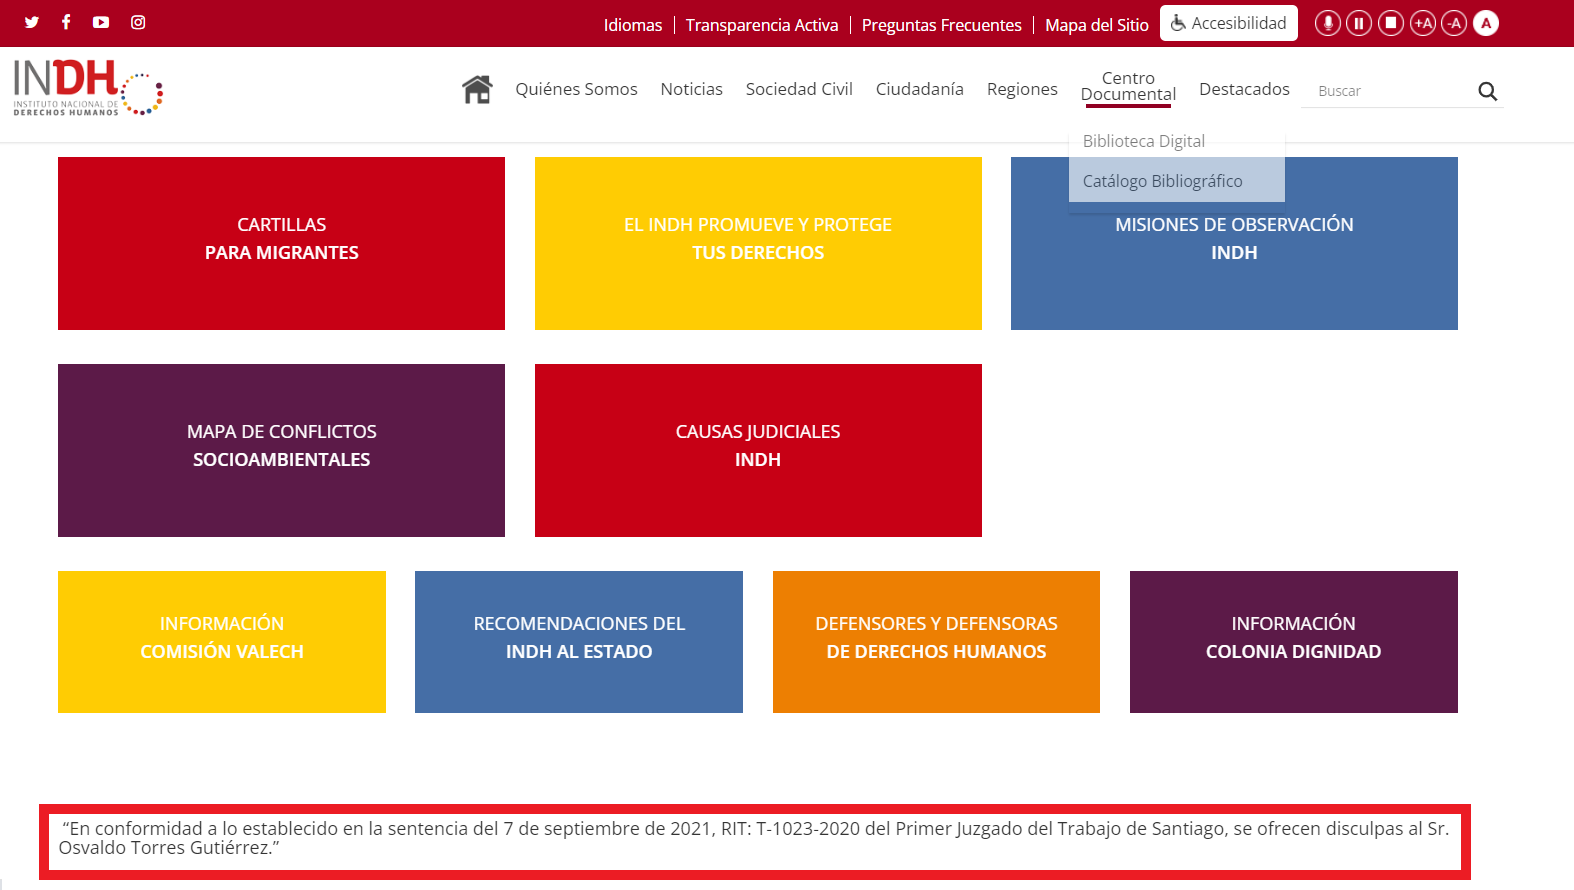The image size is (1574, 890).
Task: Open the Información Colonia Dignidad tile
Action: coord(1294,642)
